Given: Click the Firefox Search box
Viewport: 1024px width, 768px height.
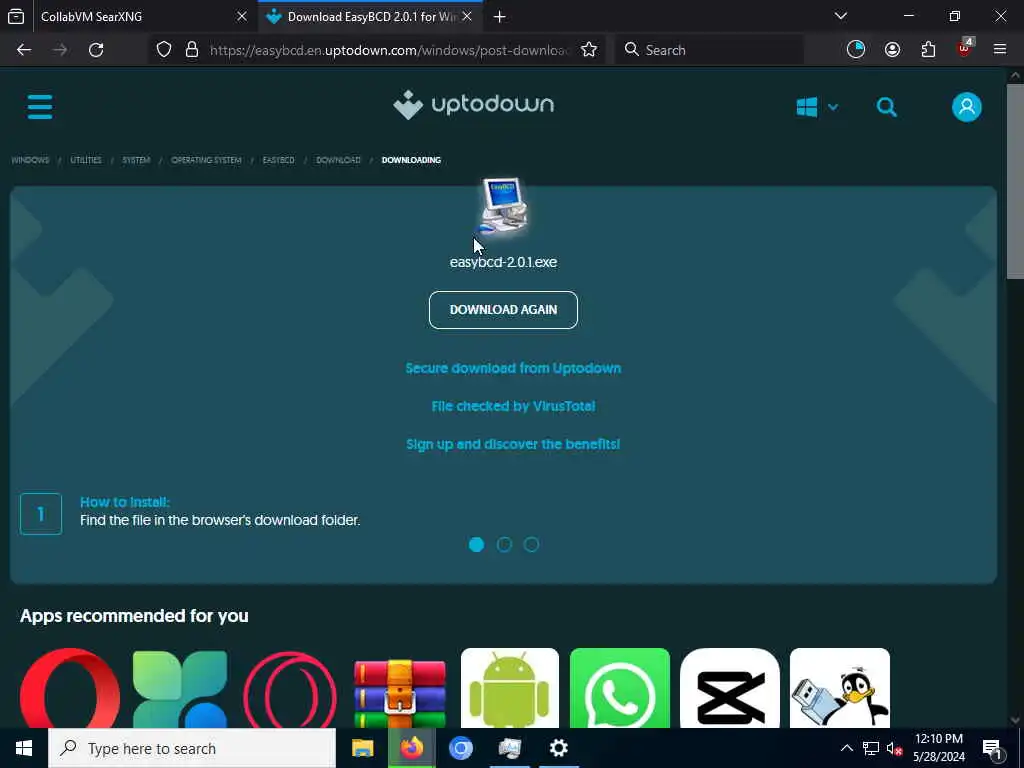Looking at the screenshot, I should click(709, 50).
